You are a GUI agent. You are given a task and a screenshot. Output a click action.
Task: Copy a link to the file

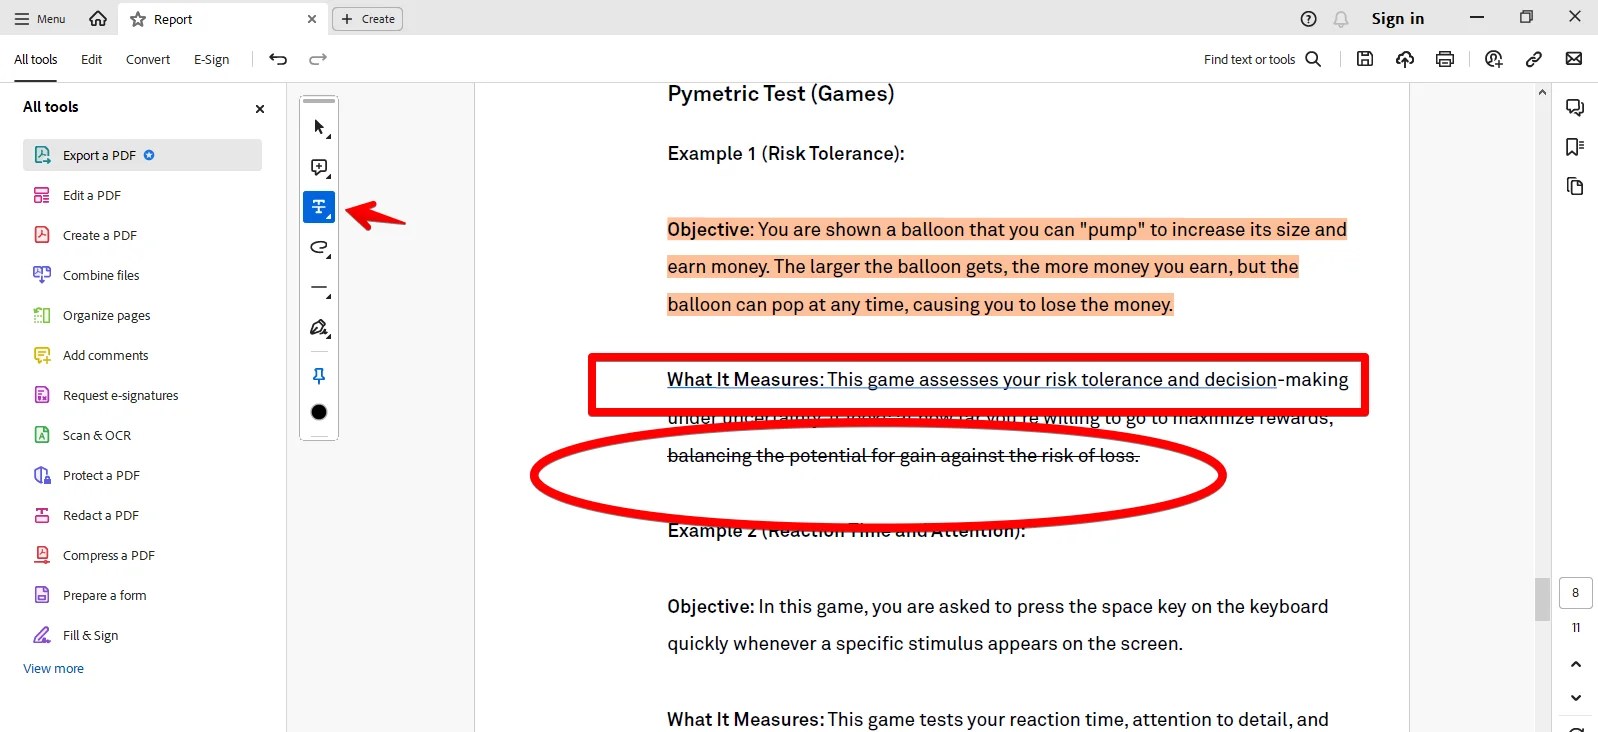click(x=1534, y=59)
